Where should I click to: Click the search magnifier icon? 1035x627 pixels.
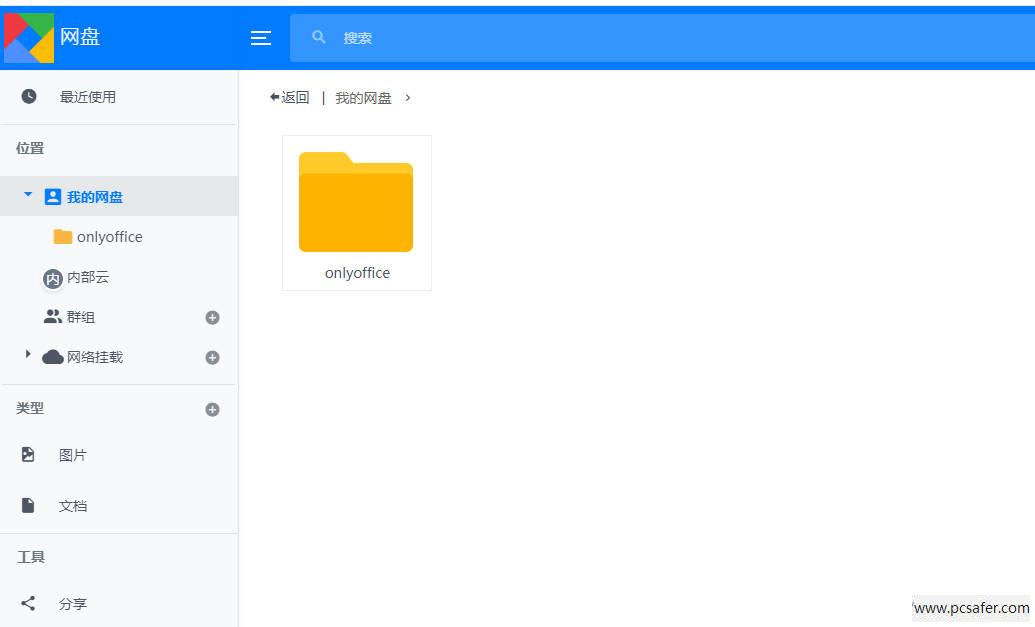pyautogui.click(x=319, y=38)
